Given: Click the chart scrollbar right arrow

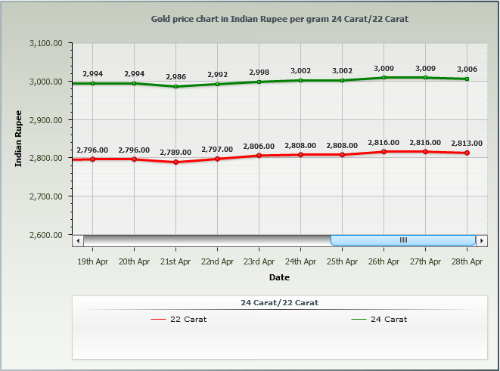Looking at the screenshot, I should (482, 241).
